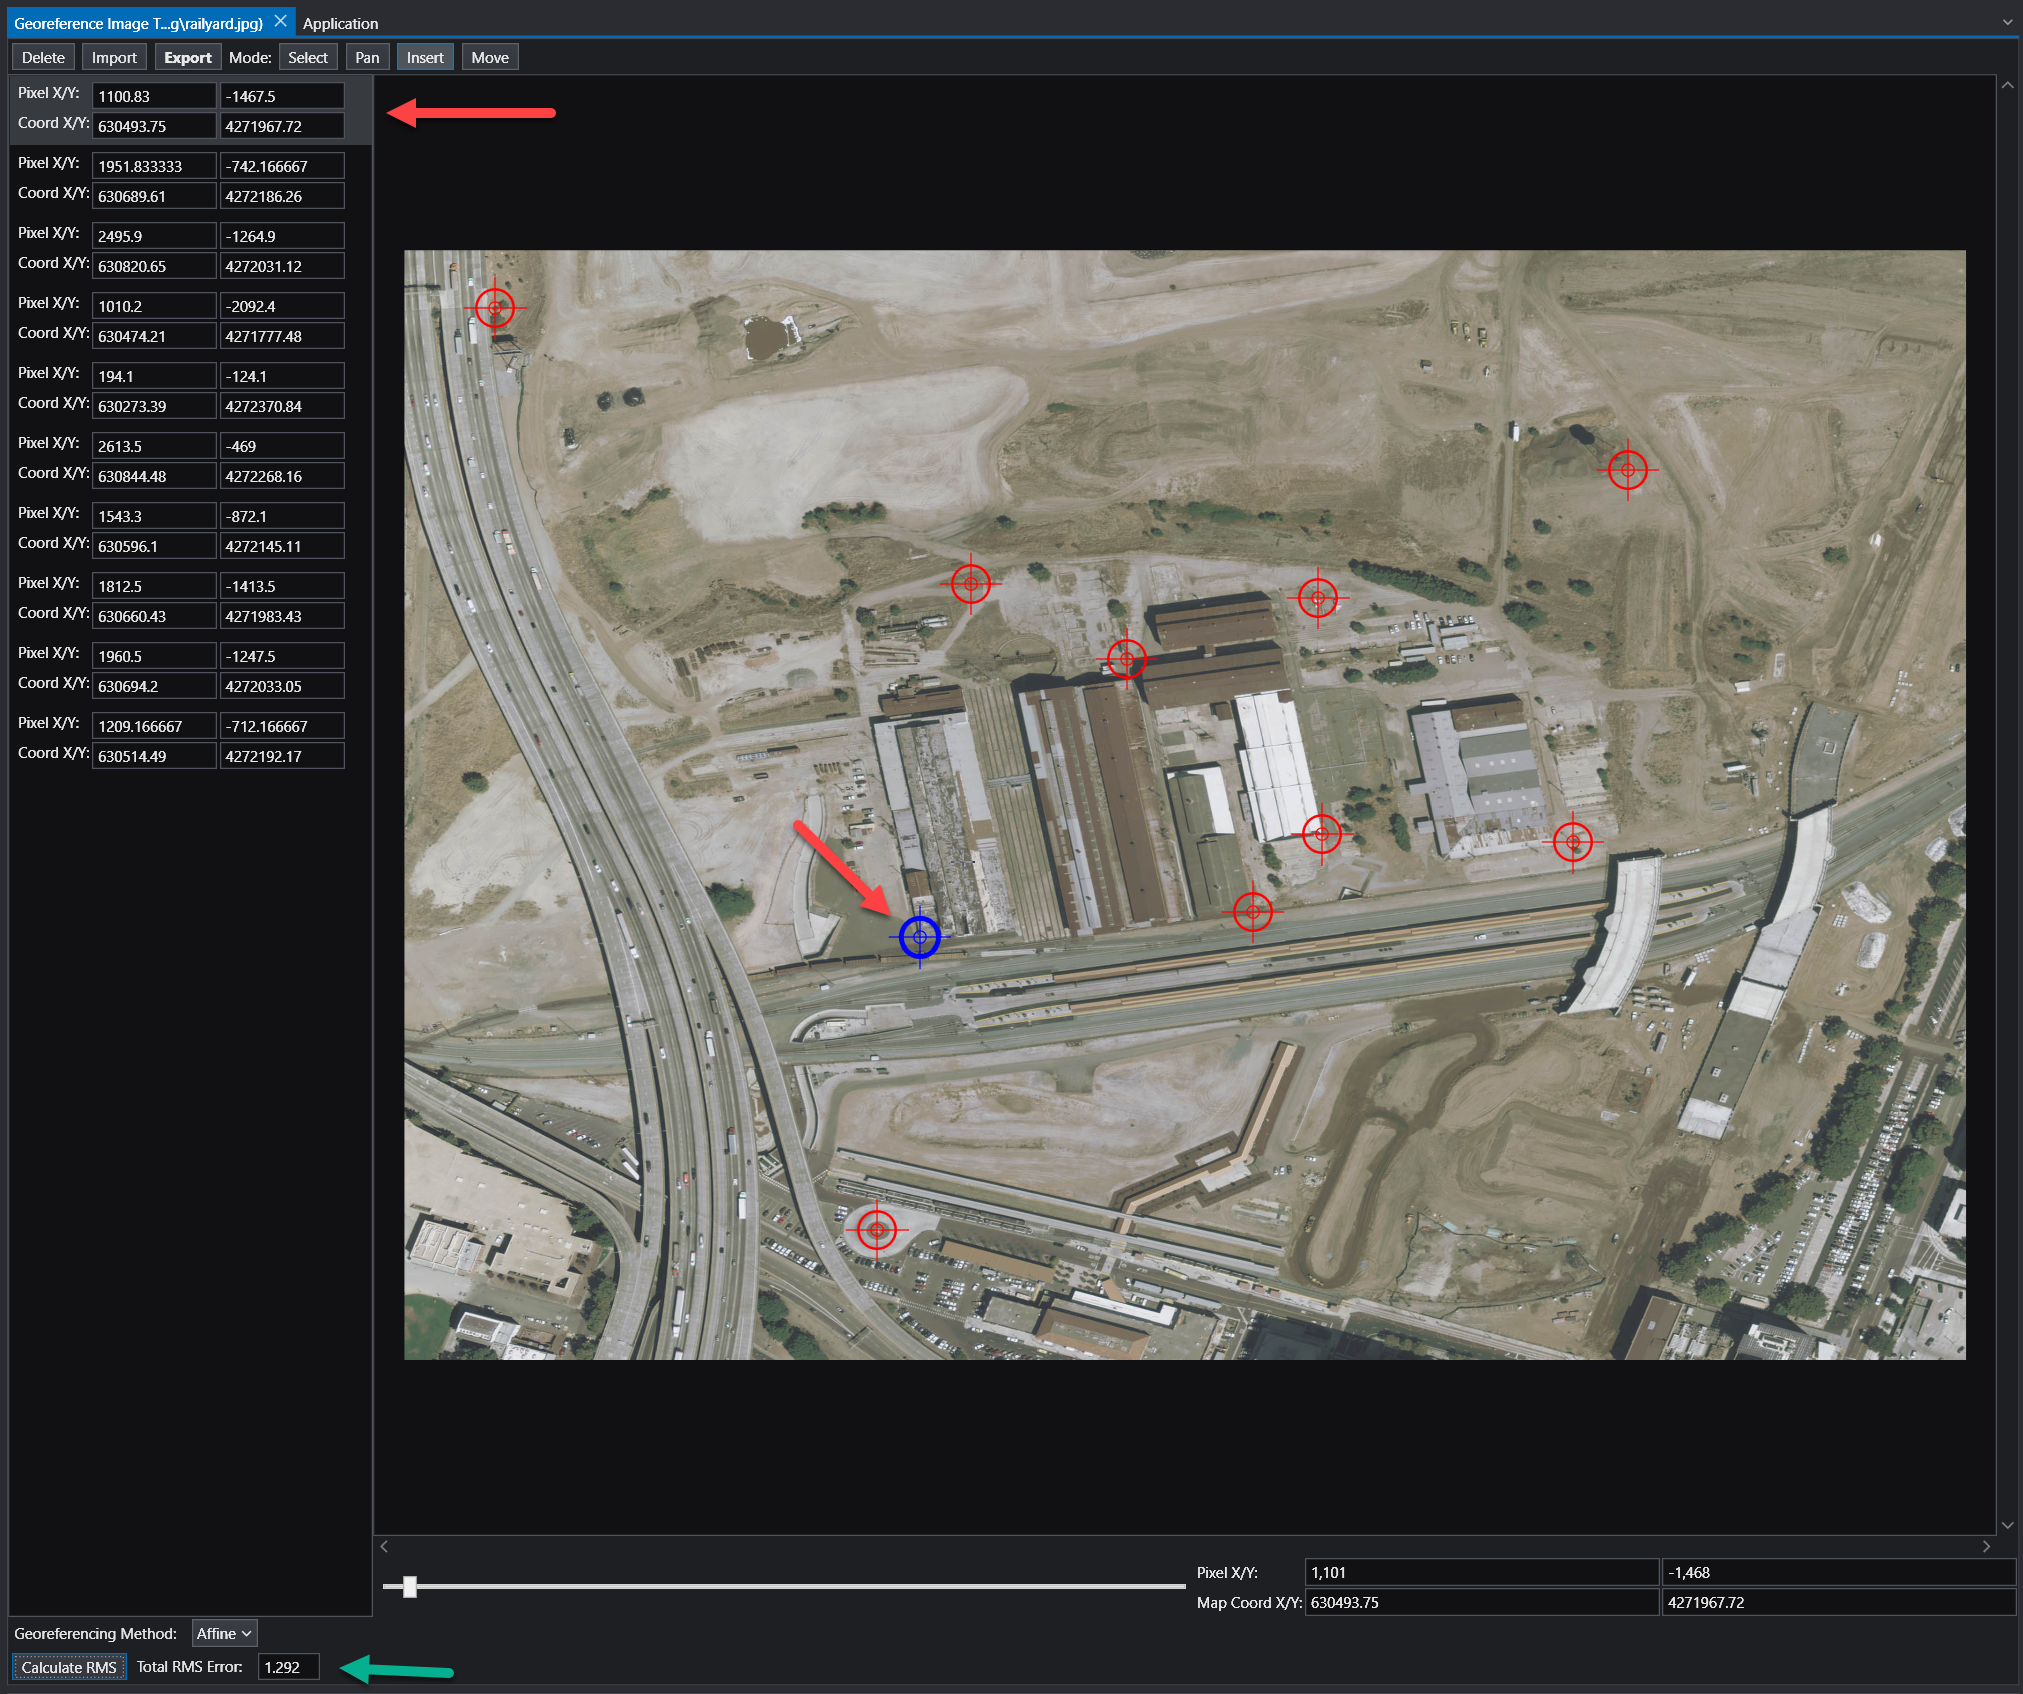Click the blue selected control point marker

click(919, 937)
